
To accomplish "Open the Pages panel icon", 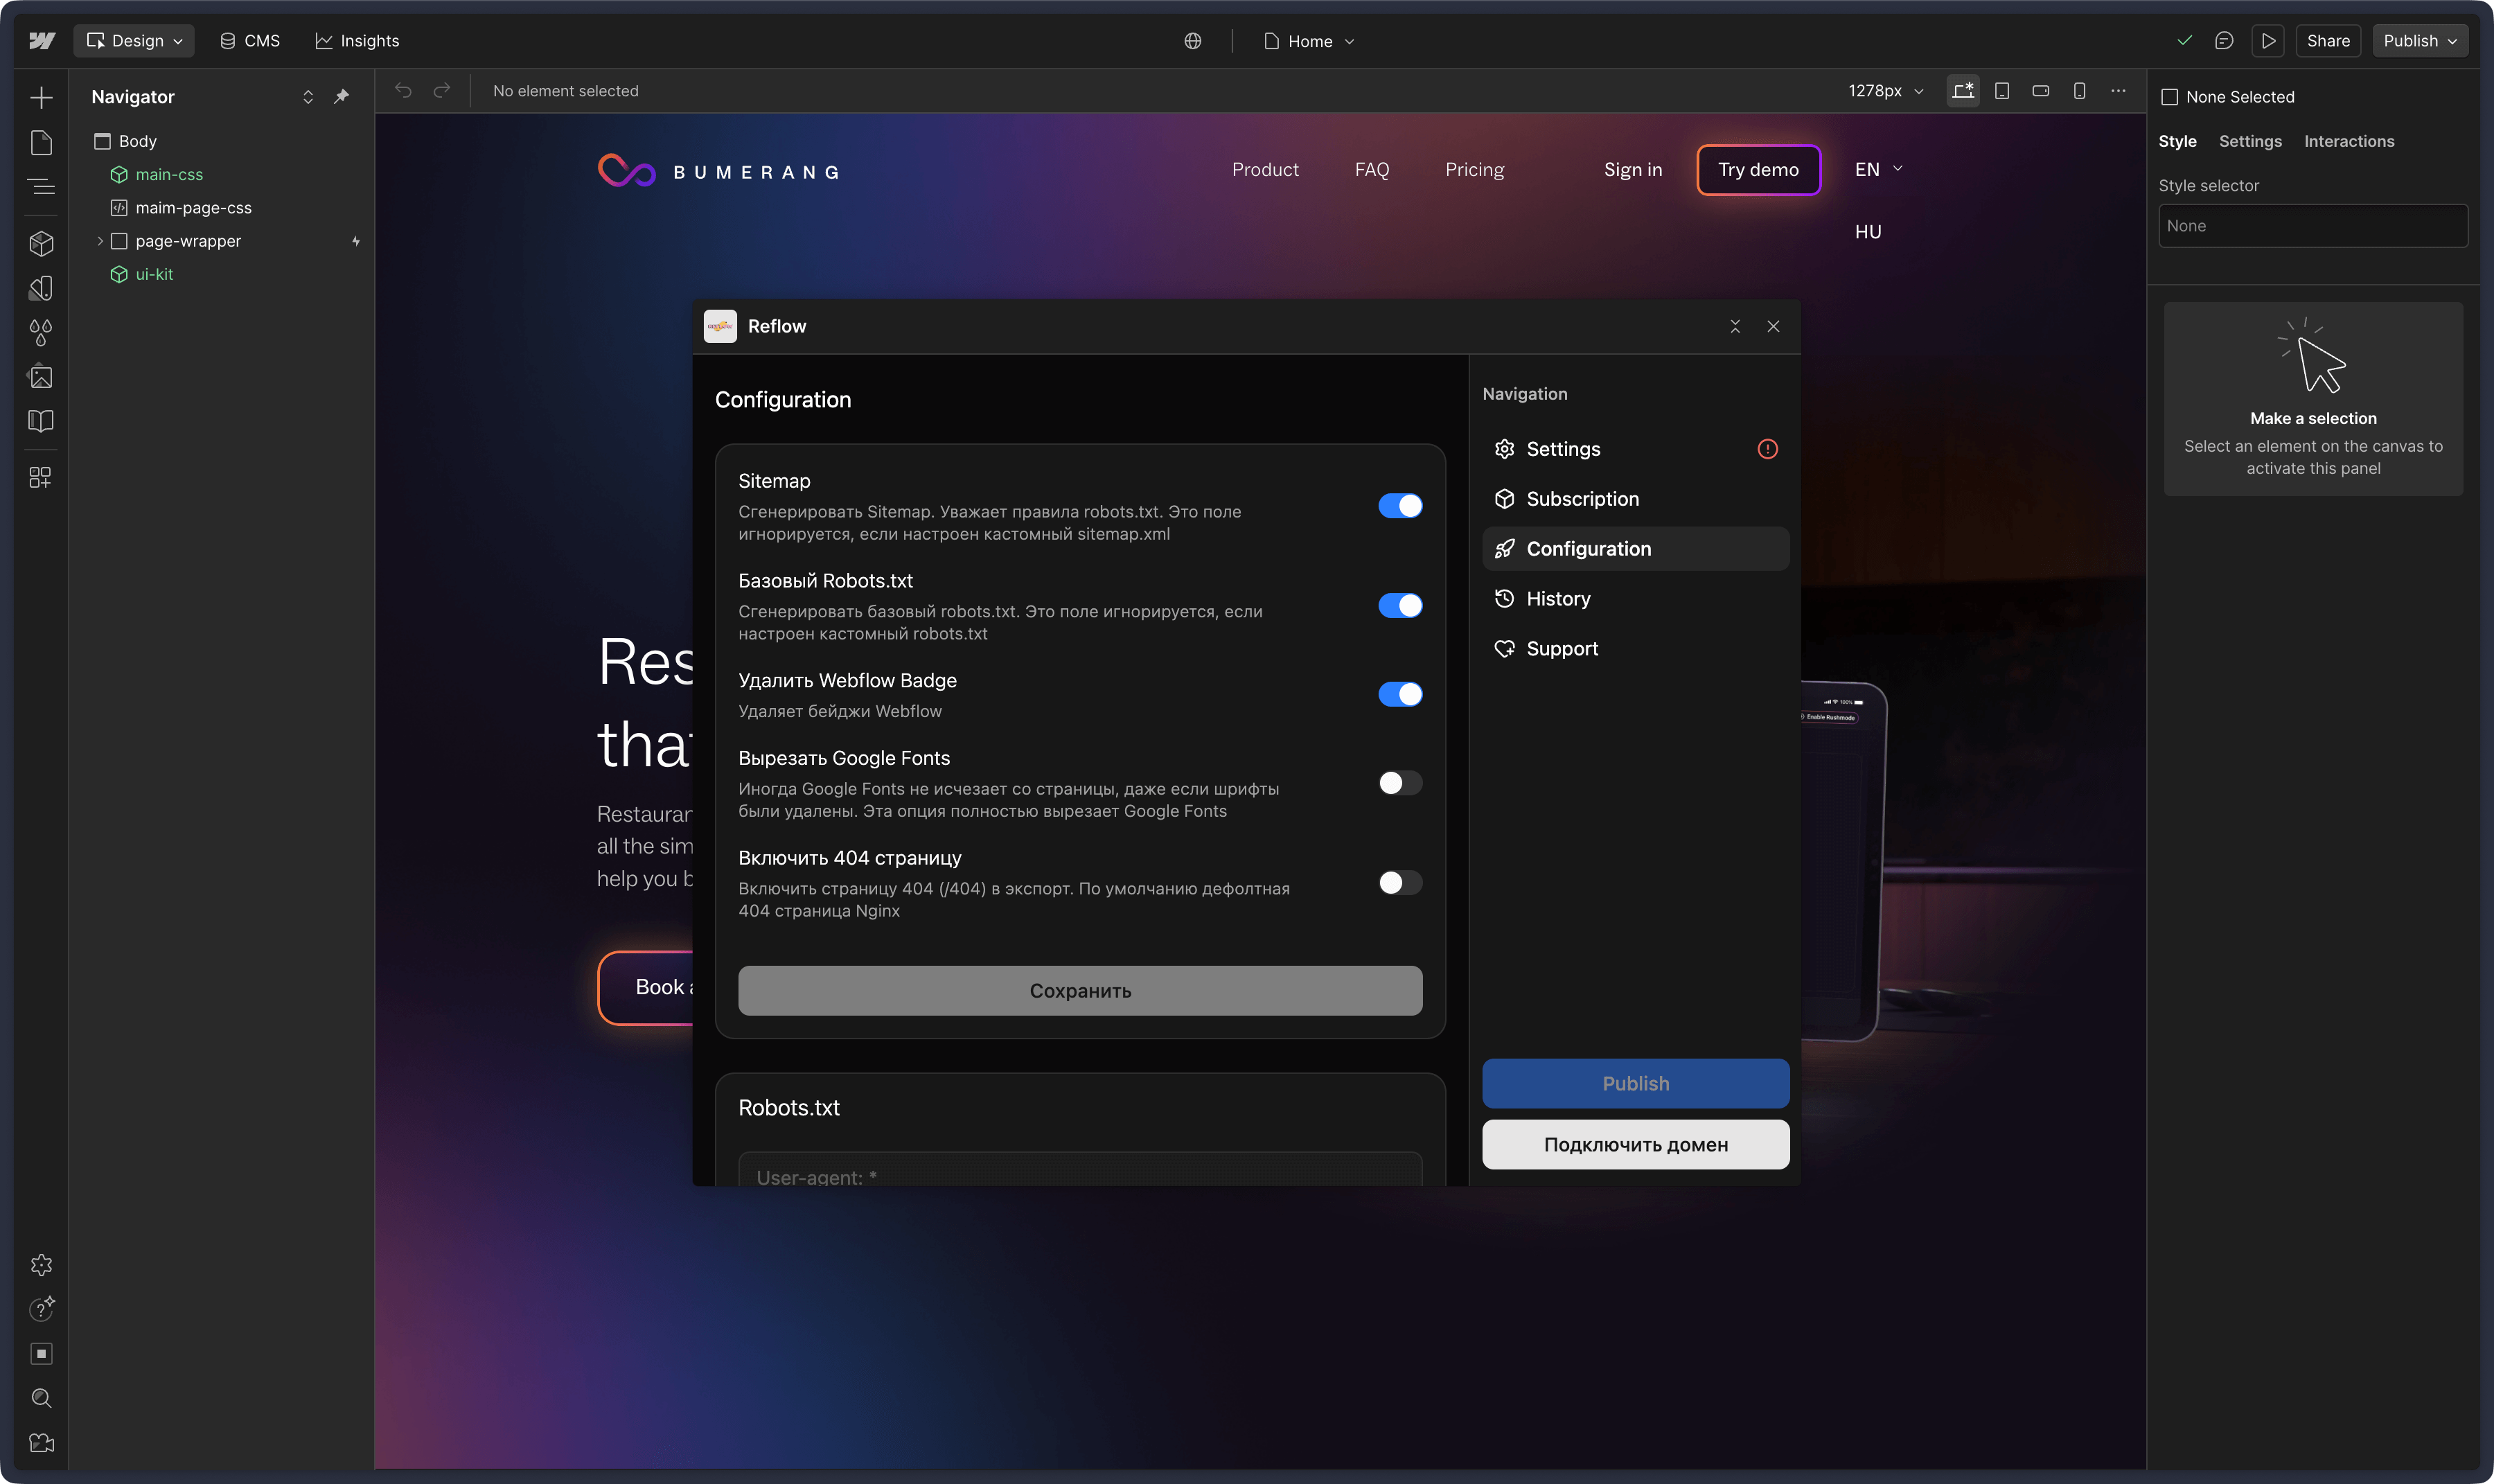I will [41, 142].
